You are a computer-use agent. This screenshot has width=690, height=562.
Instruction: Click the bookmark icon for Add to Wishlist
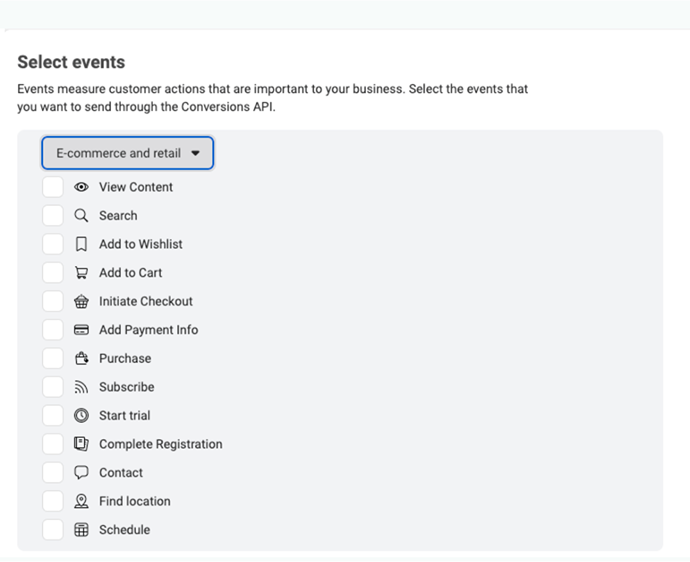click(x=81, y=244)
